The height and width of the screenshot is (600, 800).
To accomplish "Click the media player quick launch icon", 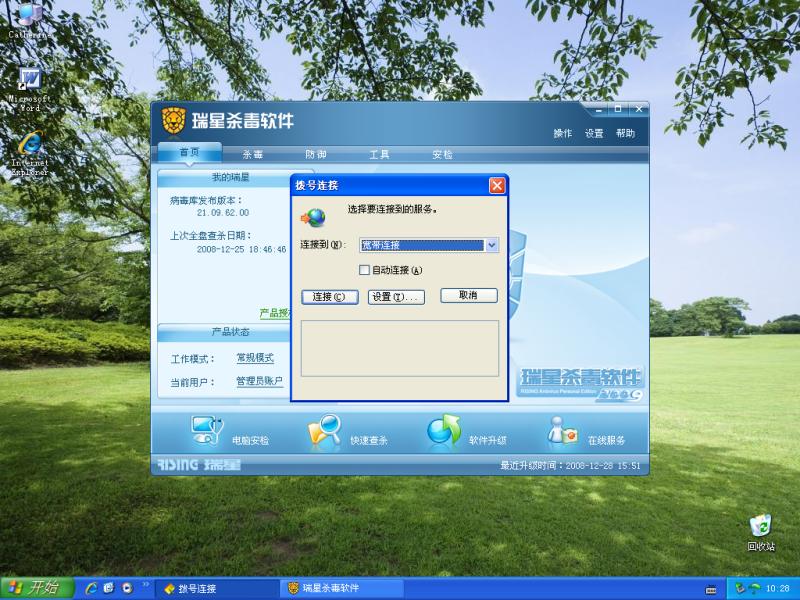I will tap(126, 588).
